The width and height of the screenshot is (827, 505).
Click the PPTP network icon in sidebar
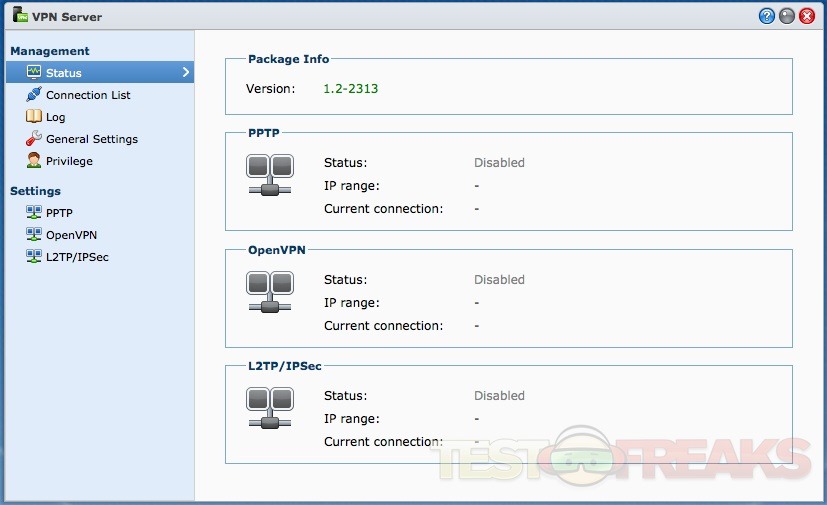click(x=34, y=212)
